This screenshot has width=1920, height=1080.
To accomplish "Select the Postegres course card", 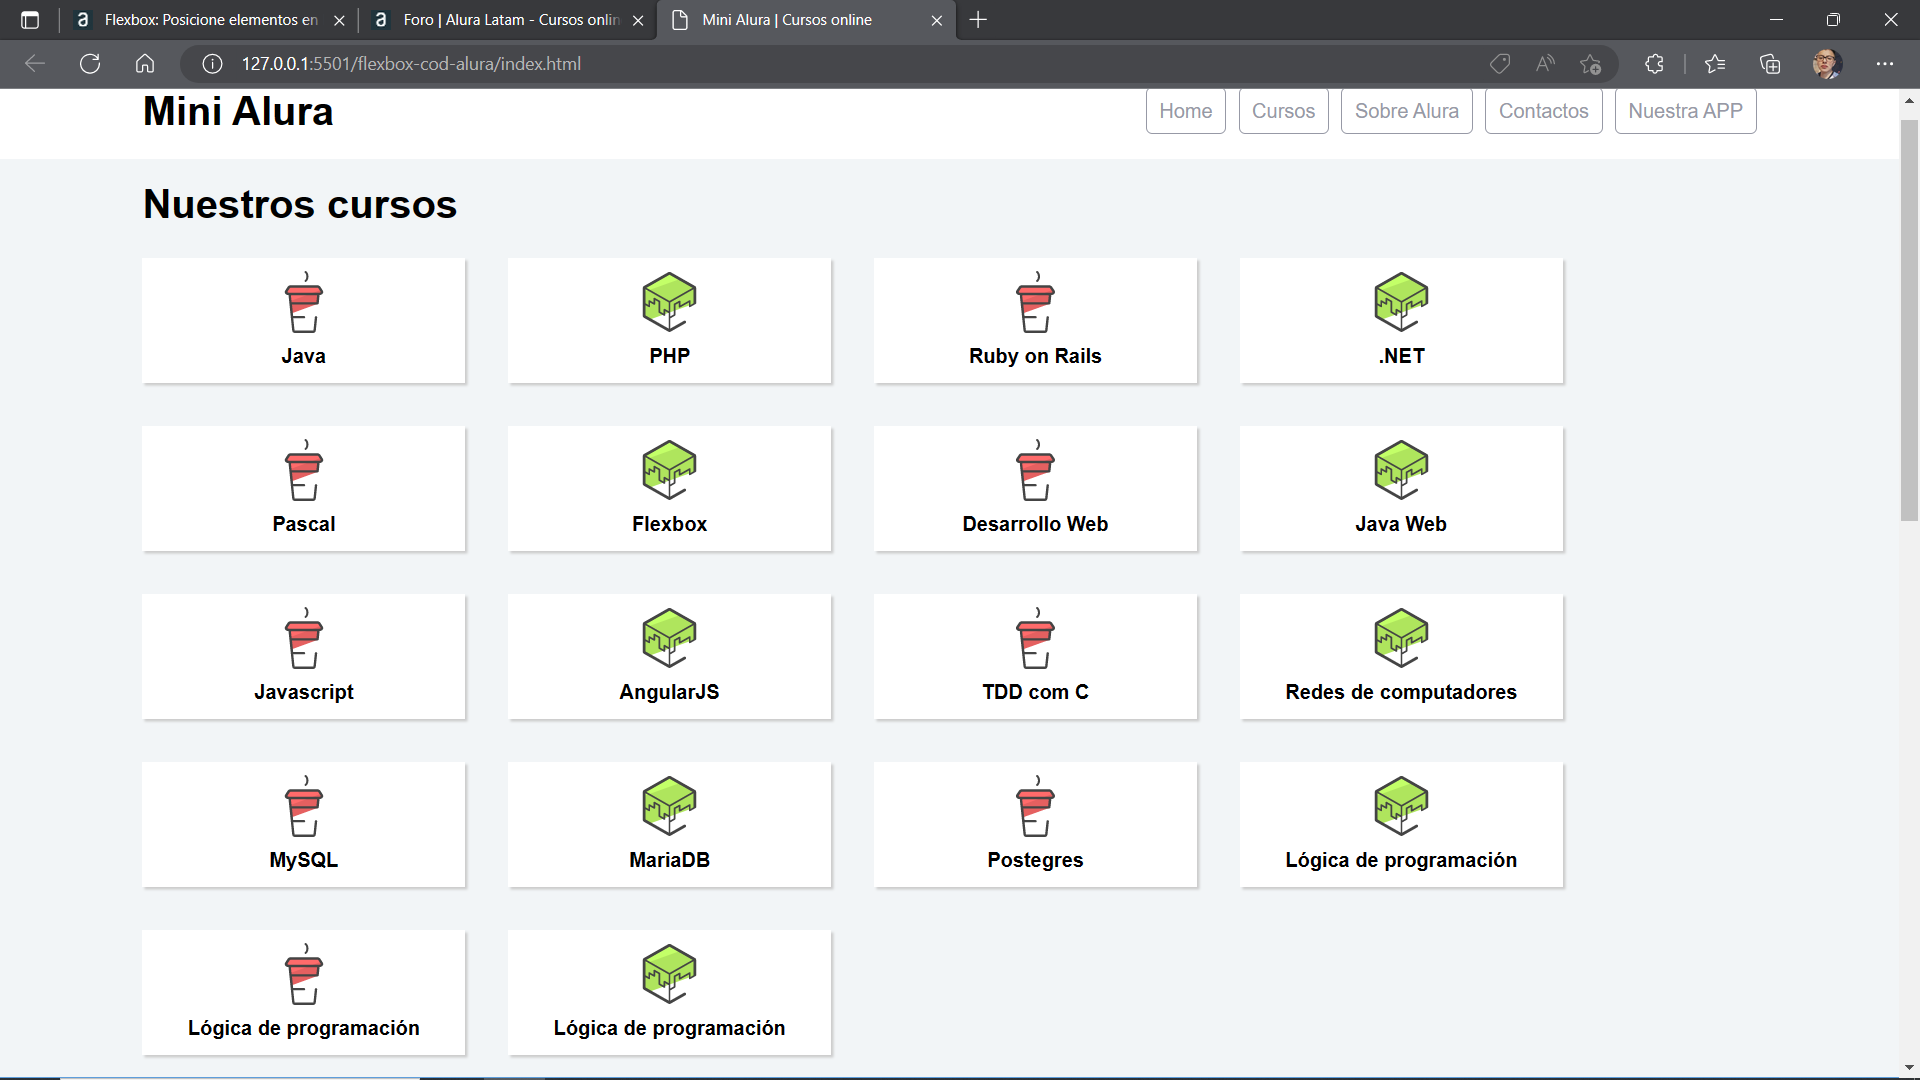I will pos(1034,823).
